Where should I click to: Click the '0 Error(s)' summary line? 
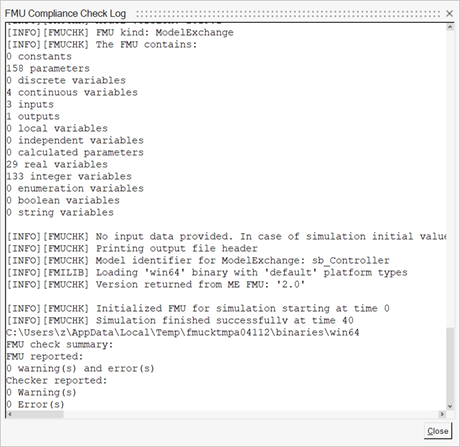tap(35, 404)
